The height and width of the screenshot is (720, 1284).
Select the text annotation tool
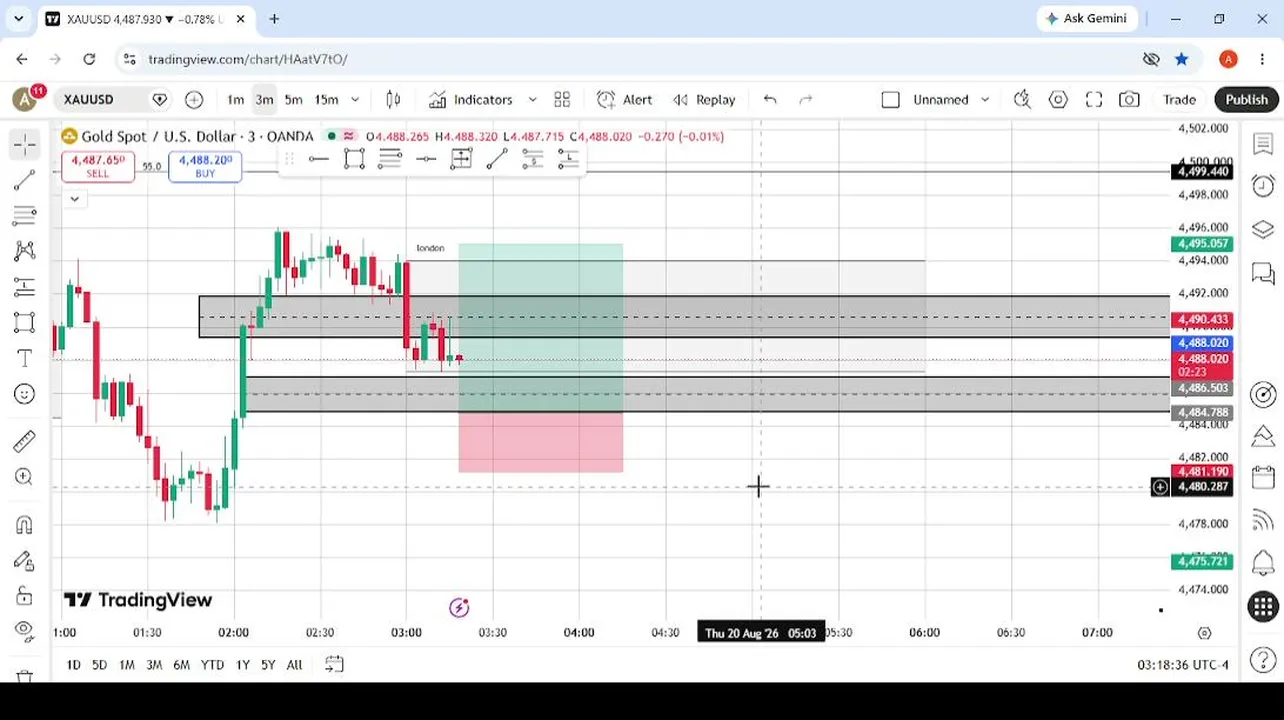(25, 358)
